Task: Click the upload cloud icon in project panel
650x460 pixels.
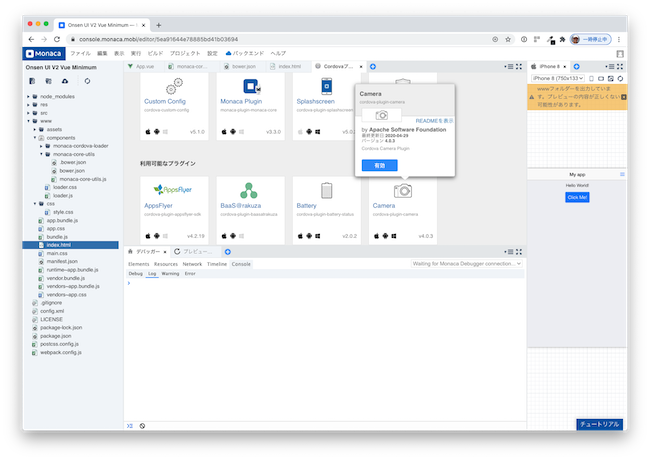Action: click(65, 81)
